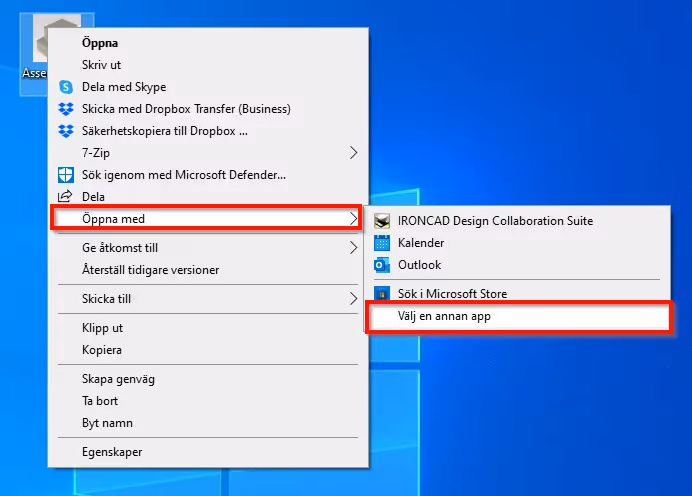Select the Dela menu entry

208,197
